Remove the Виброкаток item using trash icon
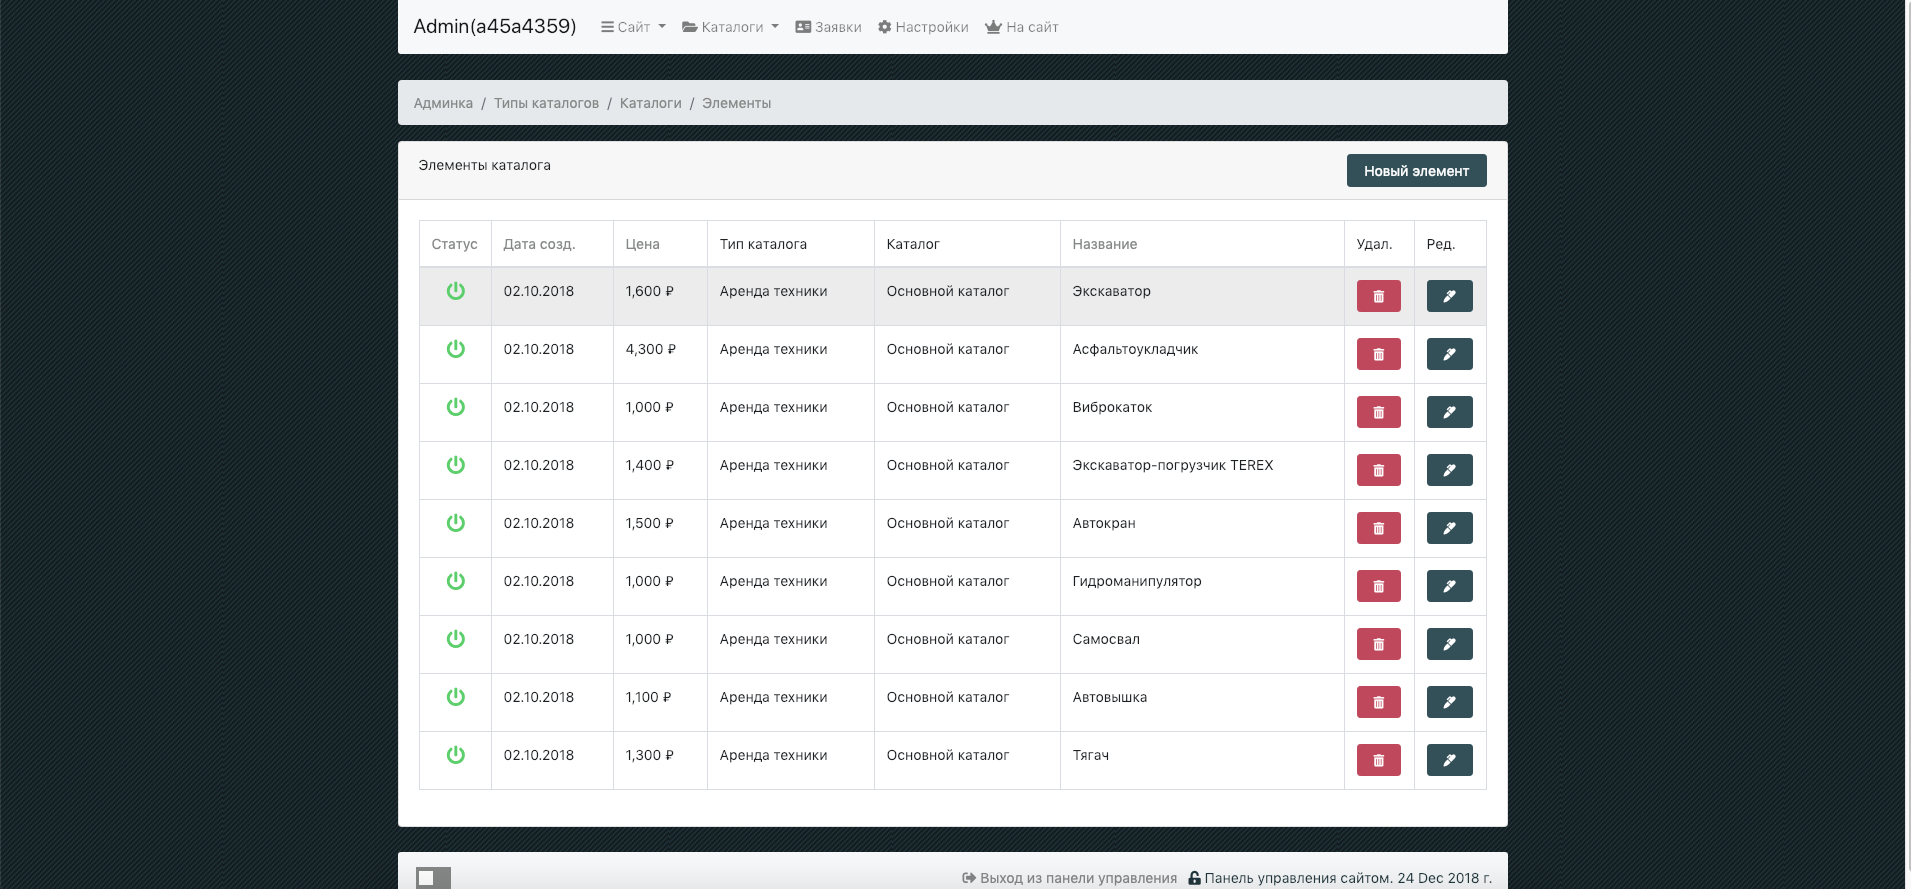1911x889 pixels. [x=1378, y=412]
